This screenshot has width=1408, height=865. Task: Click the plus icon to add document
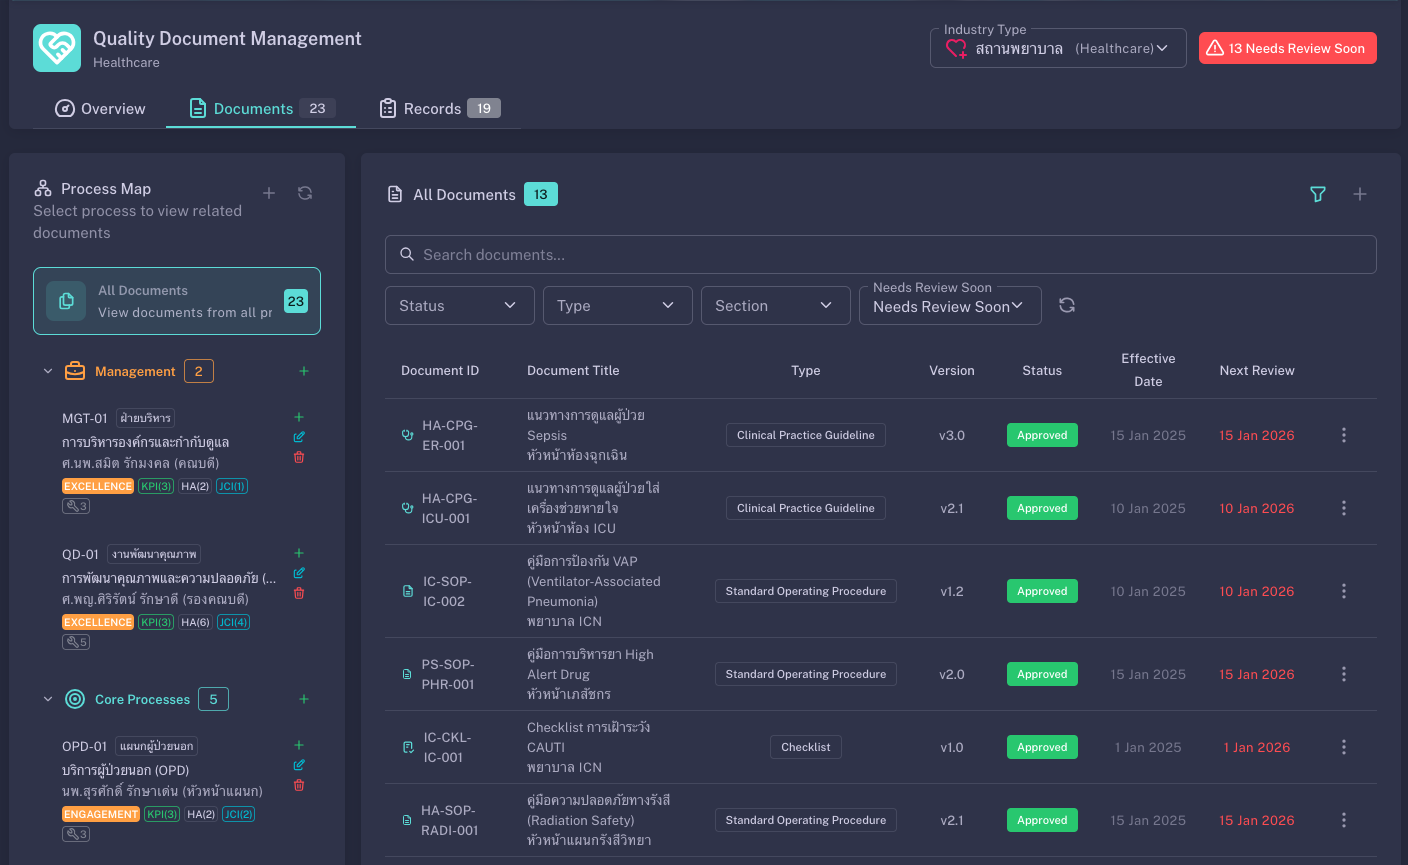[x=1360, y=194]
